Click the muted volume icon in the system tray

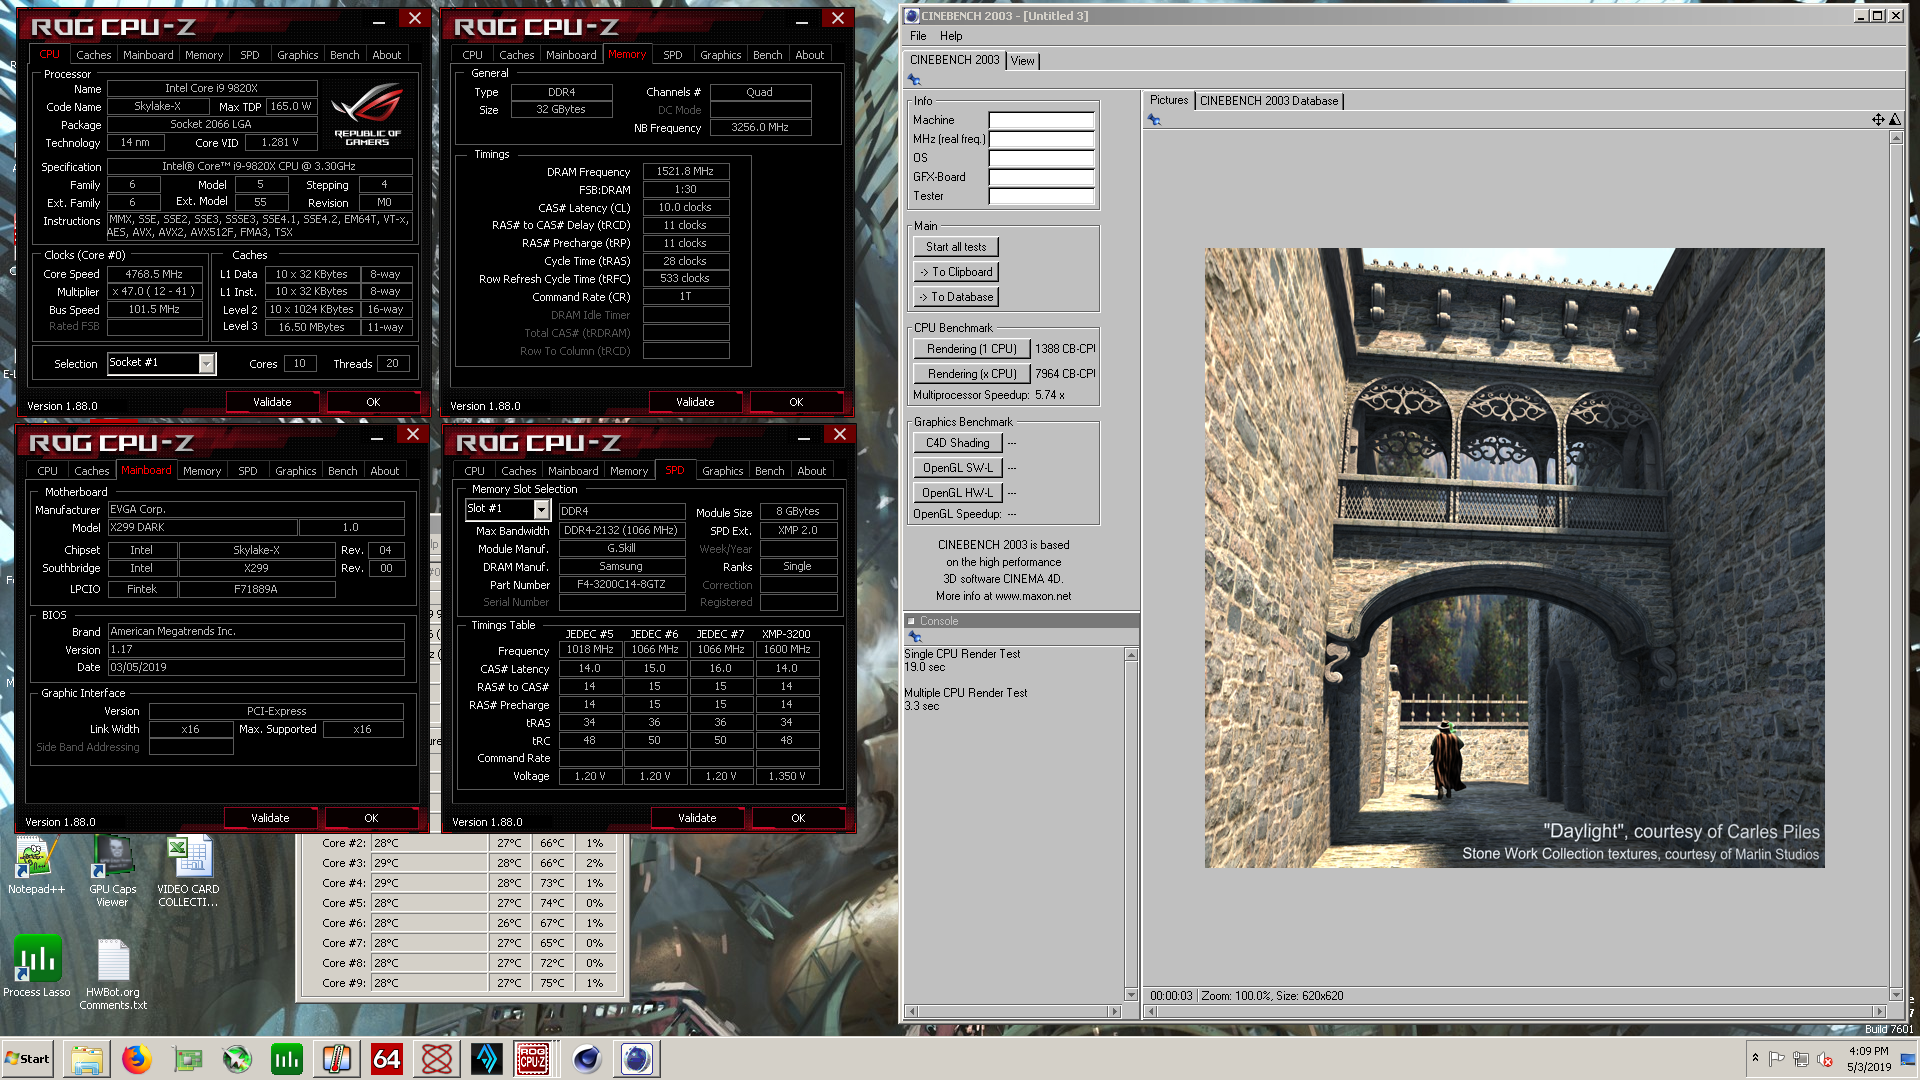click(1825, 1059)
